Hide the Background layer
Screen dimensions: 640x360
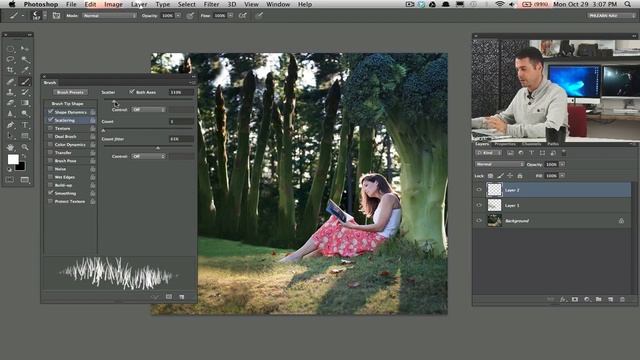(479, 221)
